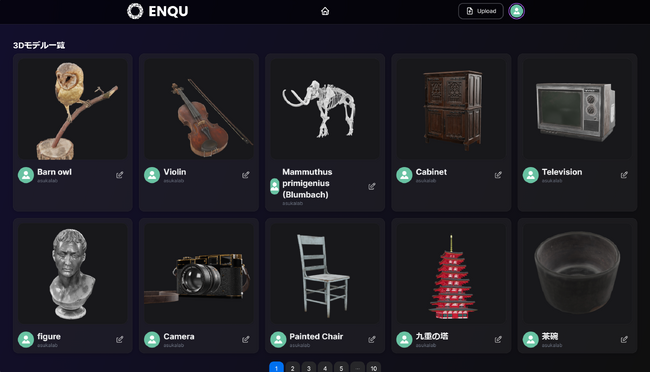The image size is (650, 373).
Task: Edit the Camera model entry
Action: tap(245, 339)
